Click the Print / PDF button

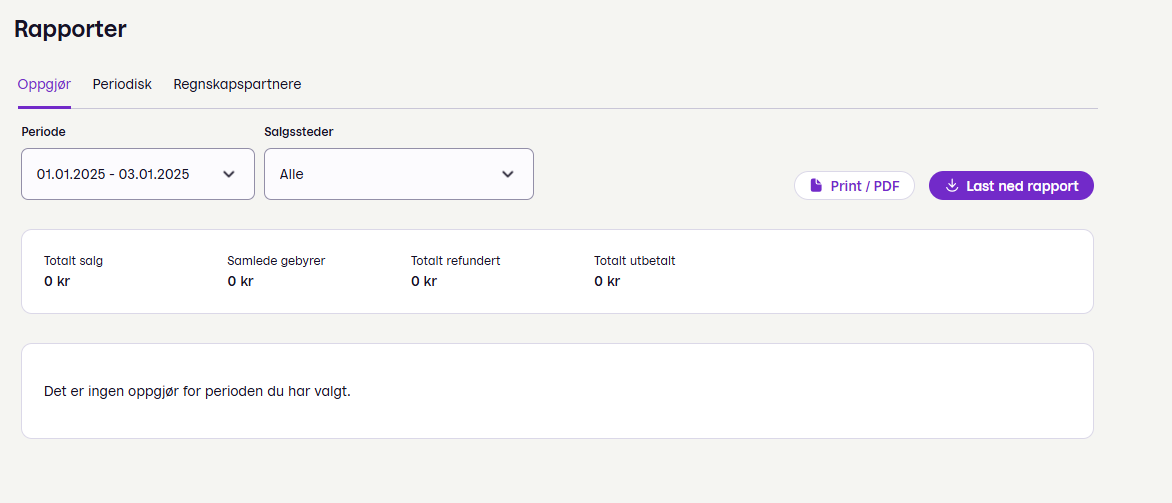854,185
